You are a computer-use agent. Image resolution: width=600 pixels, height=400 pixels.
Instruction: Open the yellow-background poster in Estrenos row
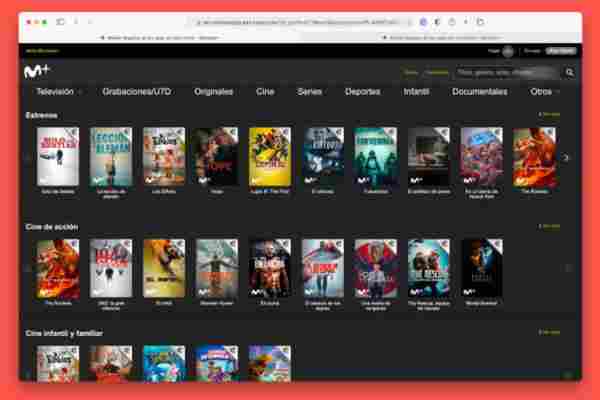click(x=270, y=157)
